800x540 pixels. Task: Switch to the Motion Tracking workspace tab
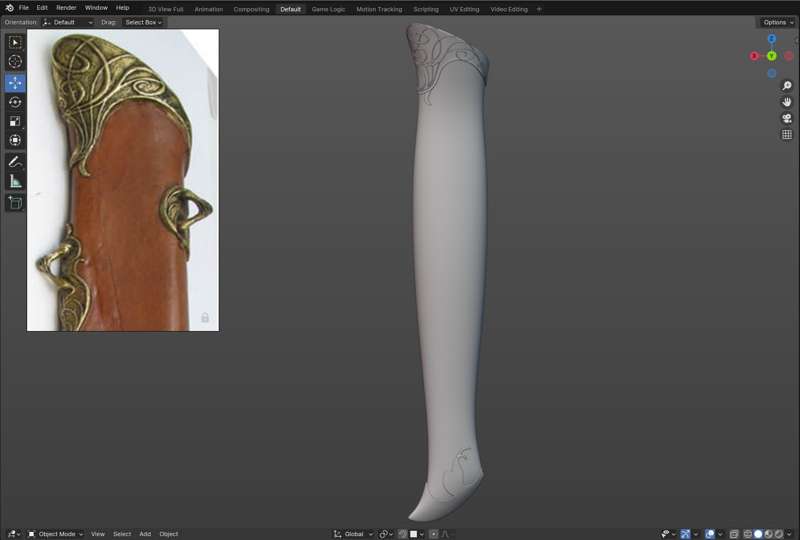(379, 9)
